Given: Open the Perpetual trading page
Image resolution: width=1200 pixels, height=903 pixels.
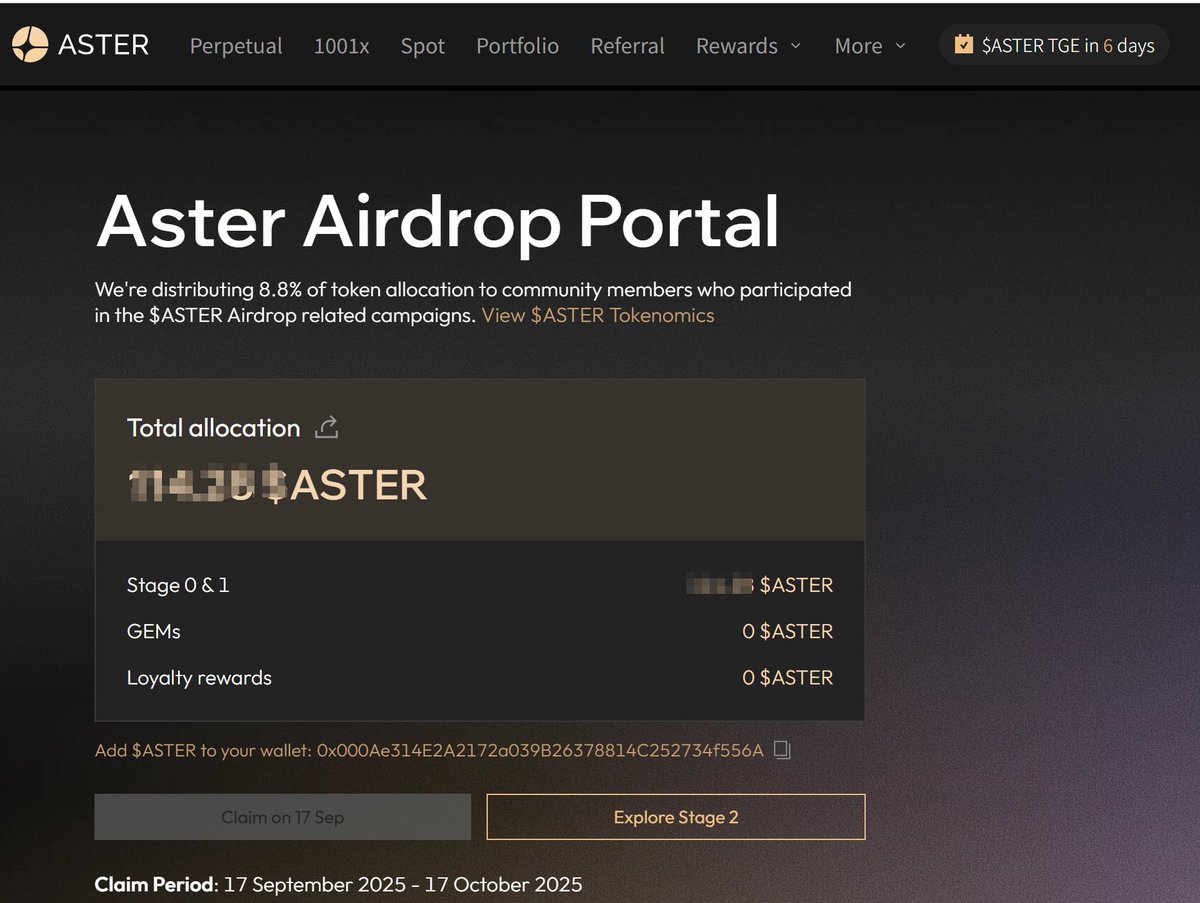Looking at the screenshot, I should pos(236,46).
